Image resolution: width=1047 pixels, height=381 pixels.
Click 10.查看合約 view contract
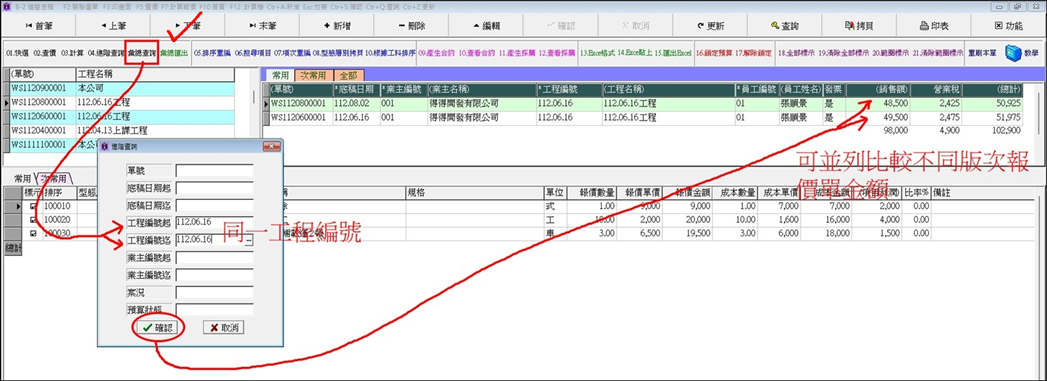coord(477,53)
